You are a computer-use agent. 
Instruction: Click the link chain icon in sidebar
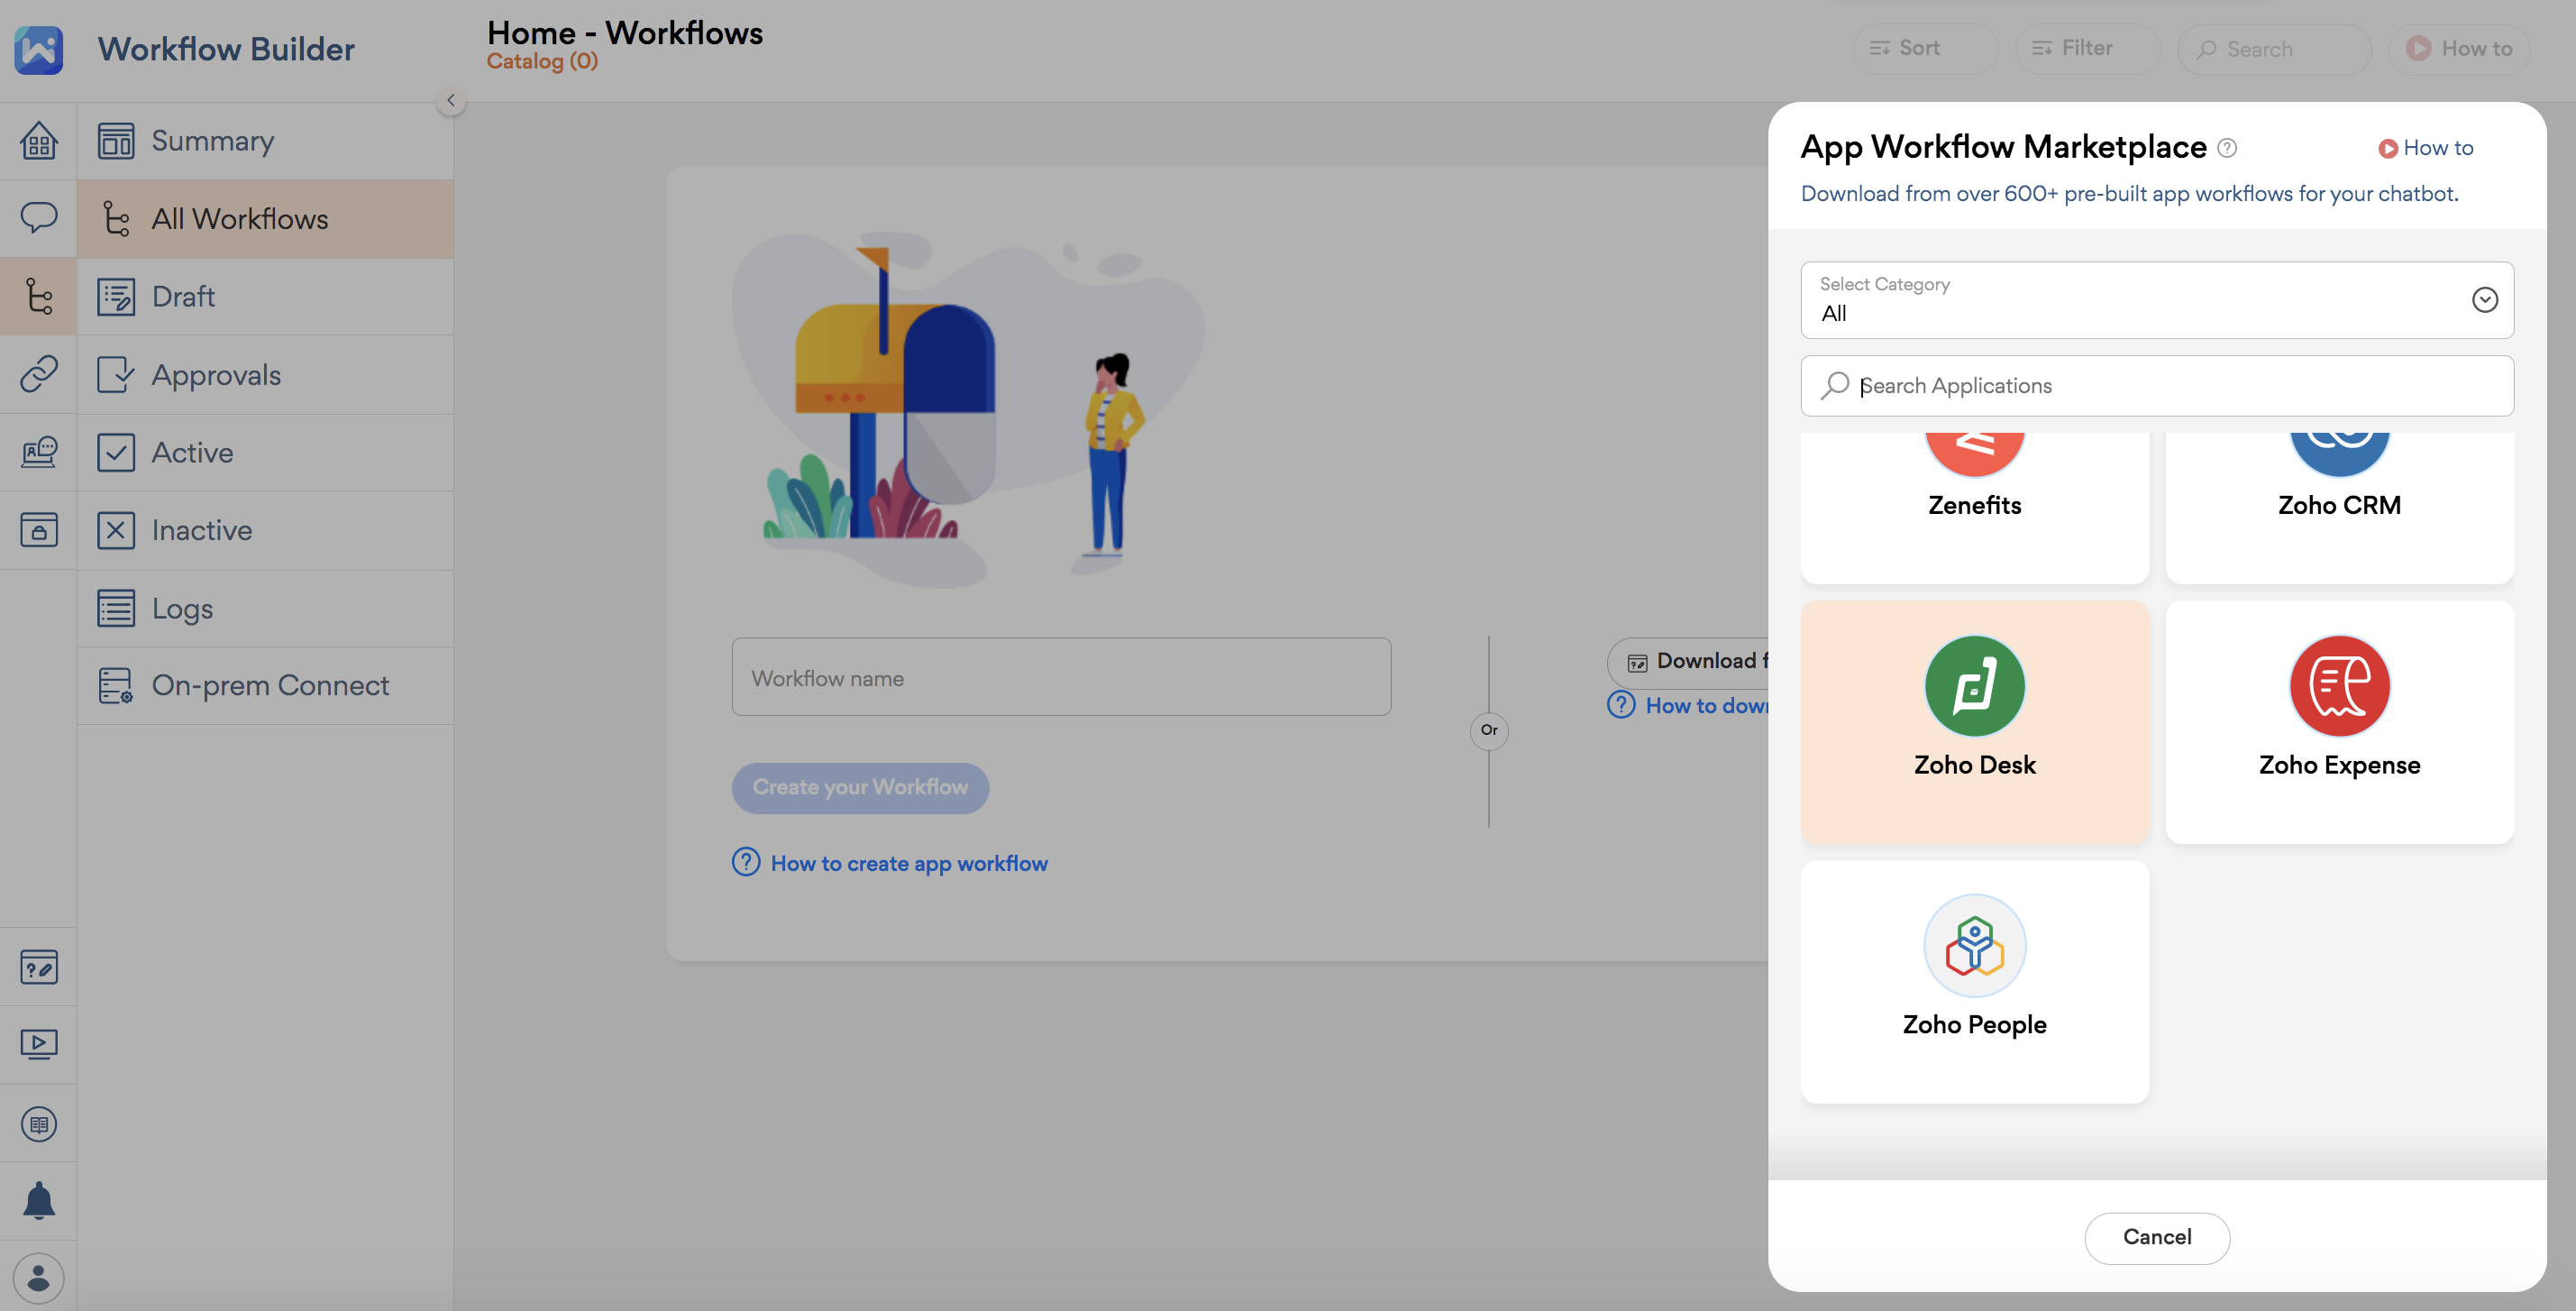(x=38, y=373)
